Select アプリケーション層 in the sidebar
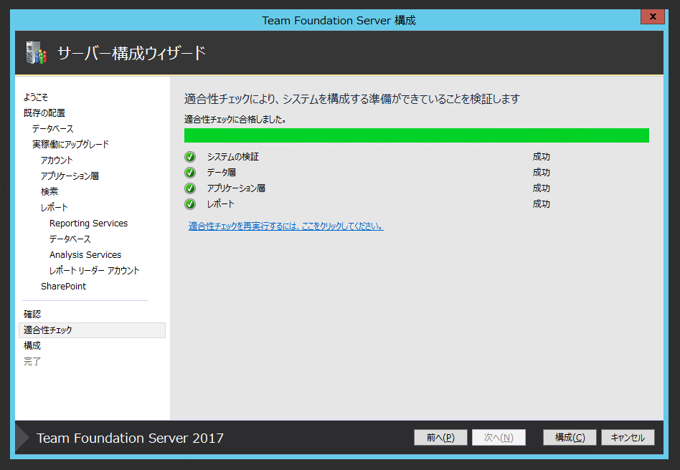Image resolution: width=680 pixels, height=470 pixels. pyautogui.click(x=70, y=176)
